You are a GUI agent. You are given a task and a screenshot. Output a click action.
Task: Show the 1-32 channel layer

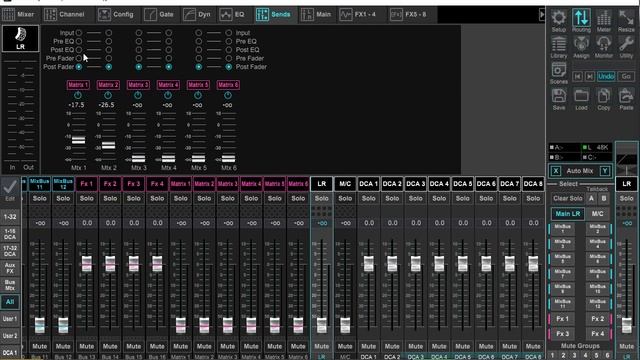[x=10, y=217]
